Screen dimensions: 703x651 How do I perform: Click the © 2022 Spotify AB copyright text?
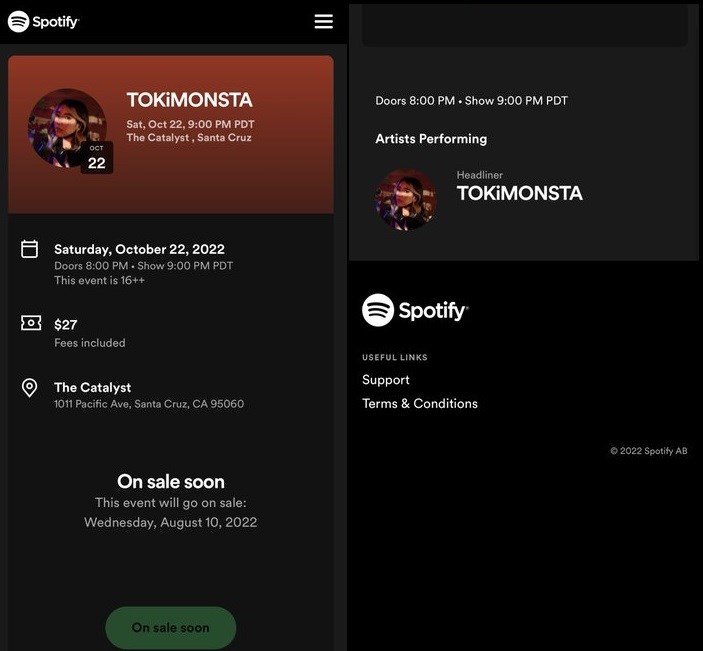[x=648, y=451]
